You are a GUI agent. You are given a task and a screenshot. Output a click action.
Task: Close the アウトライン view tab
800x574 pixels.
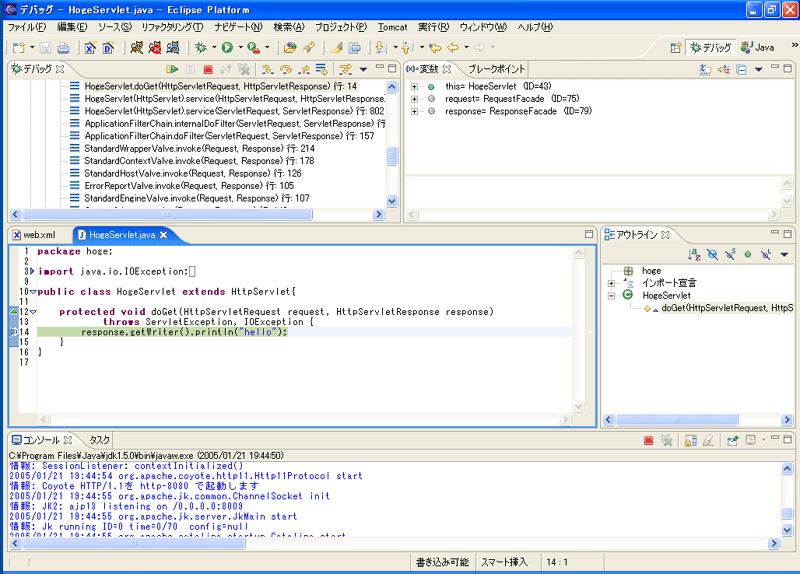tap(665, 235)
